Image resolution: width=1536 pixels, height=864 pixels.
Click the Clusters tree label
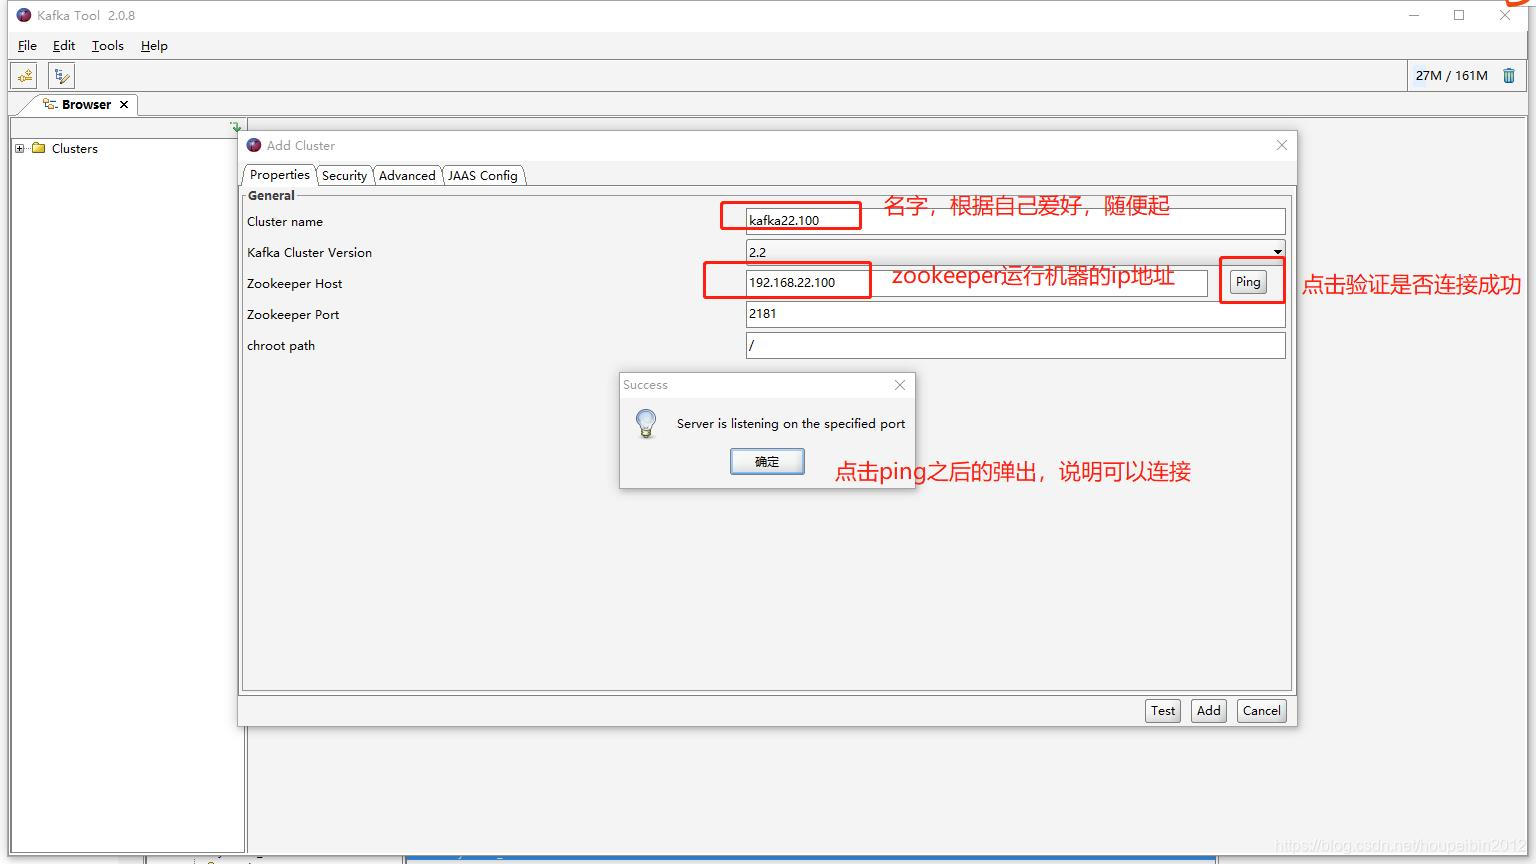pos(75,148)
